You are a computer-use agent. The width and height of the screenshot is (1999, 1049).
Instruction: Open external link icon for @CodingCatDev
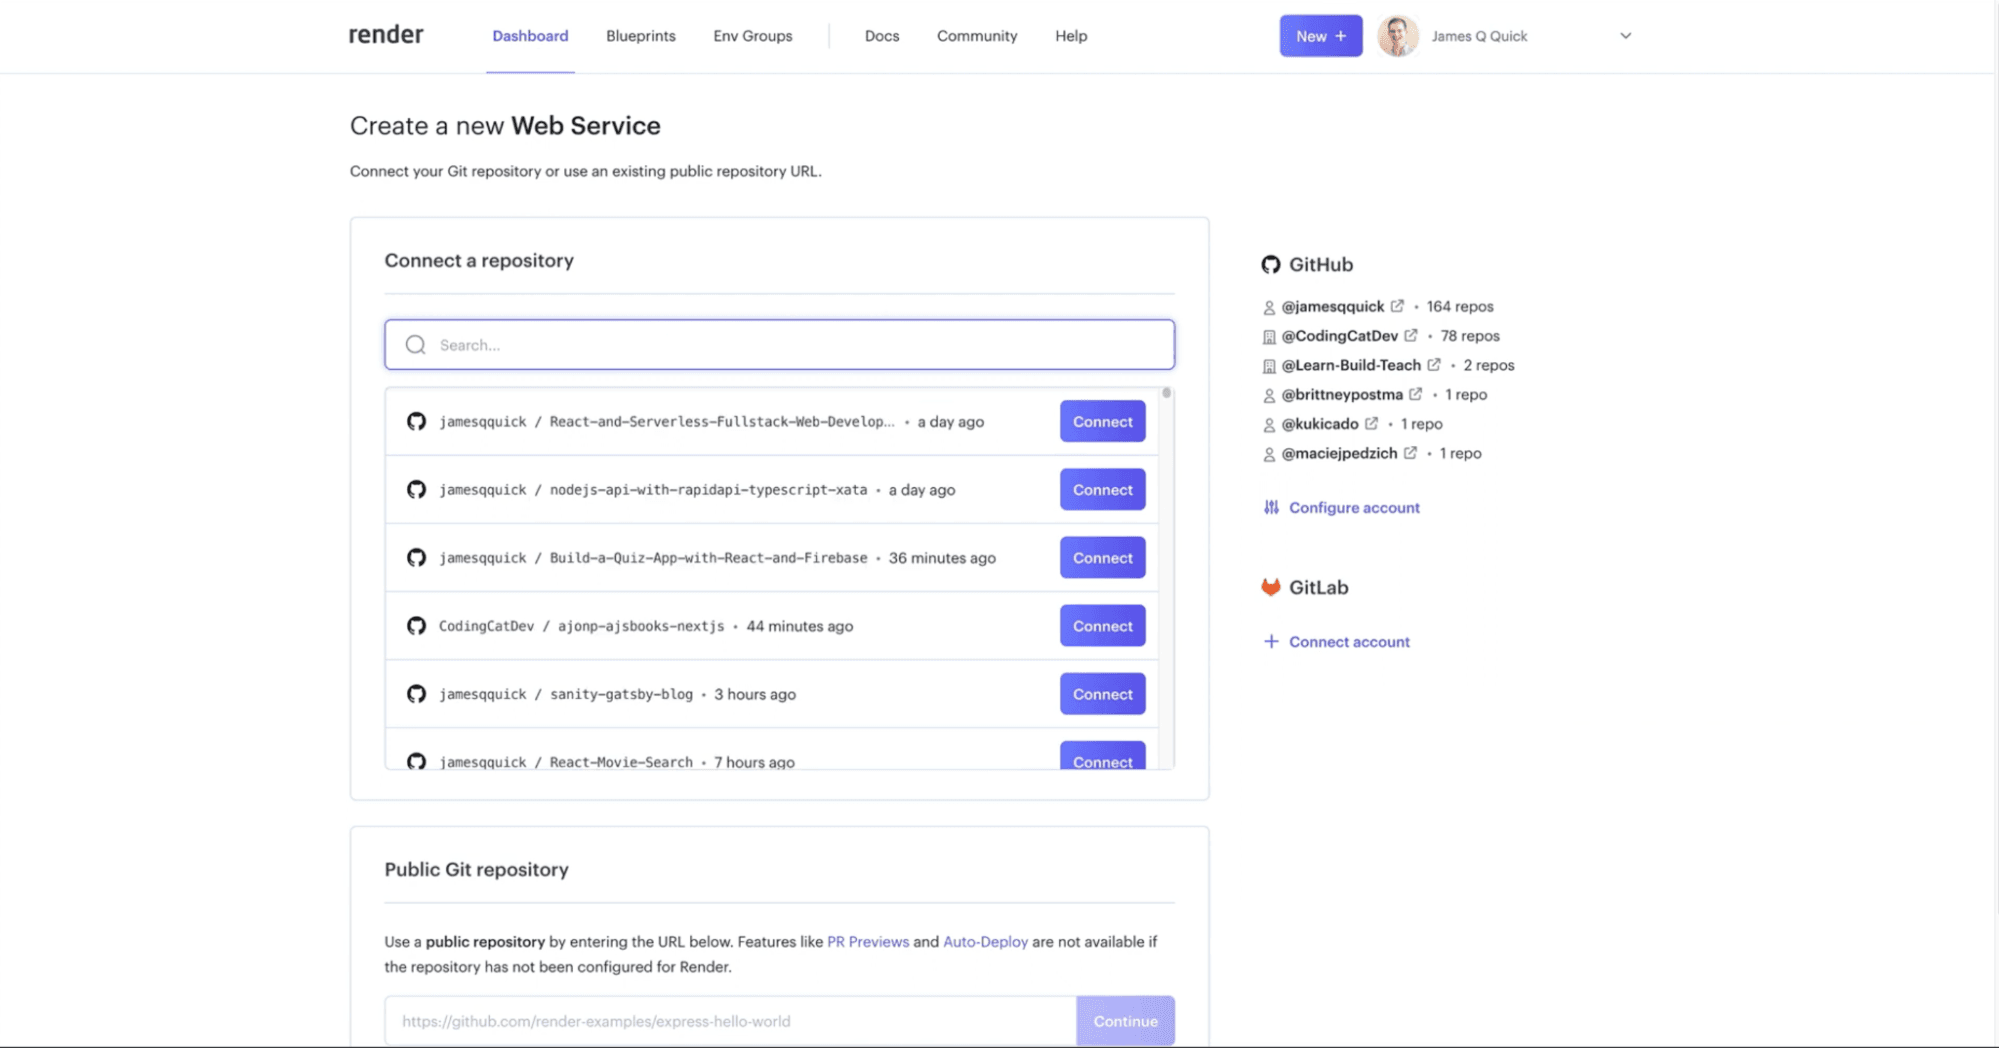(1411, 335)
